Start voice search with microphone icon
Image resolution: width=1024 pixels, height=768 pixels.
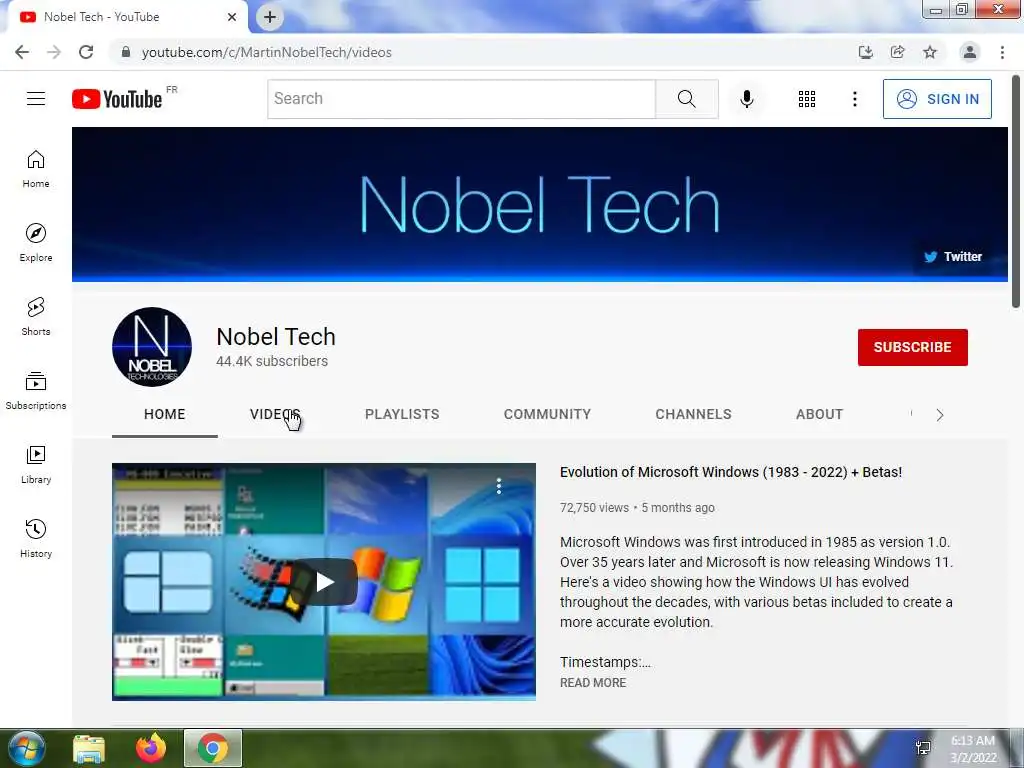coord(746,99)
